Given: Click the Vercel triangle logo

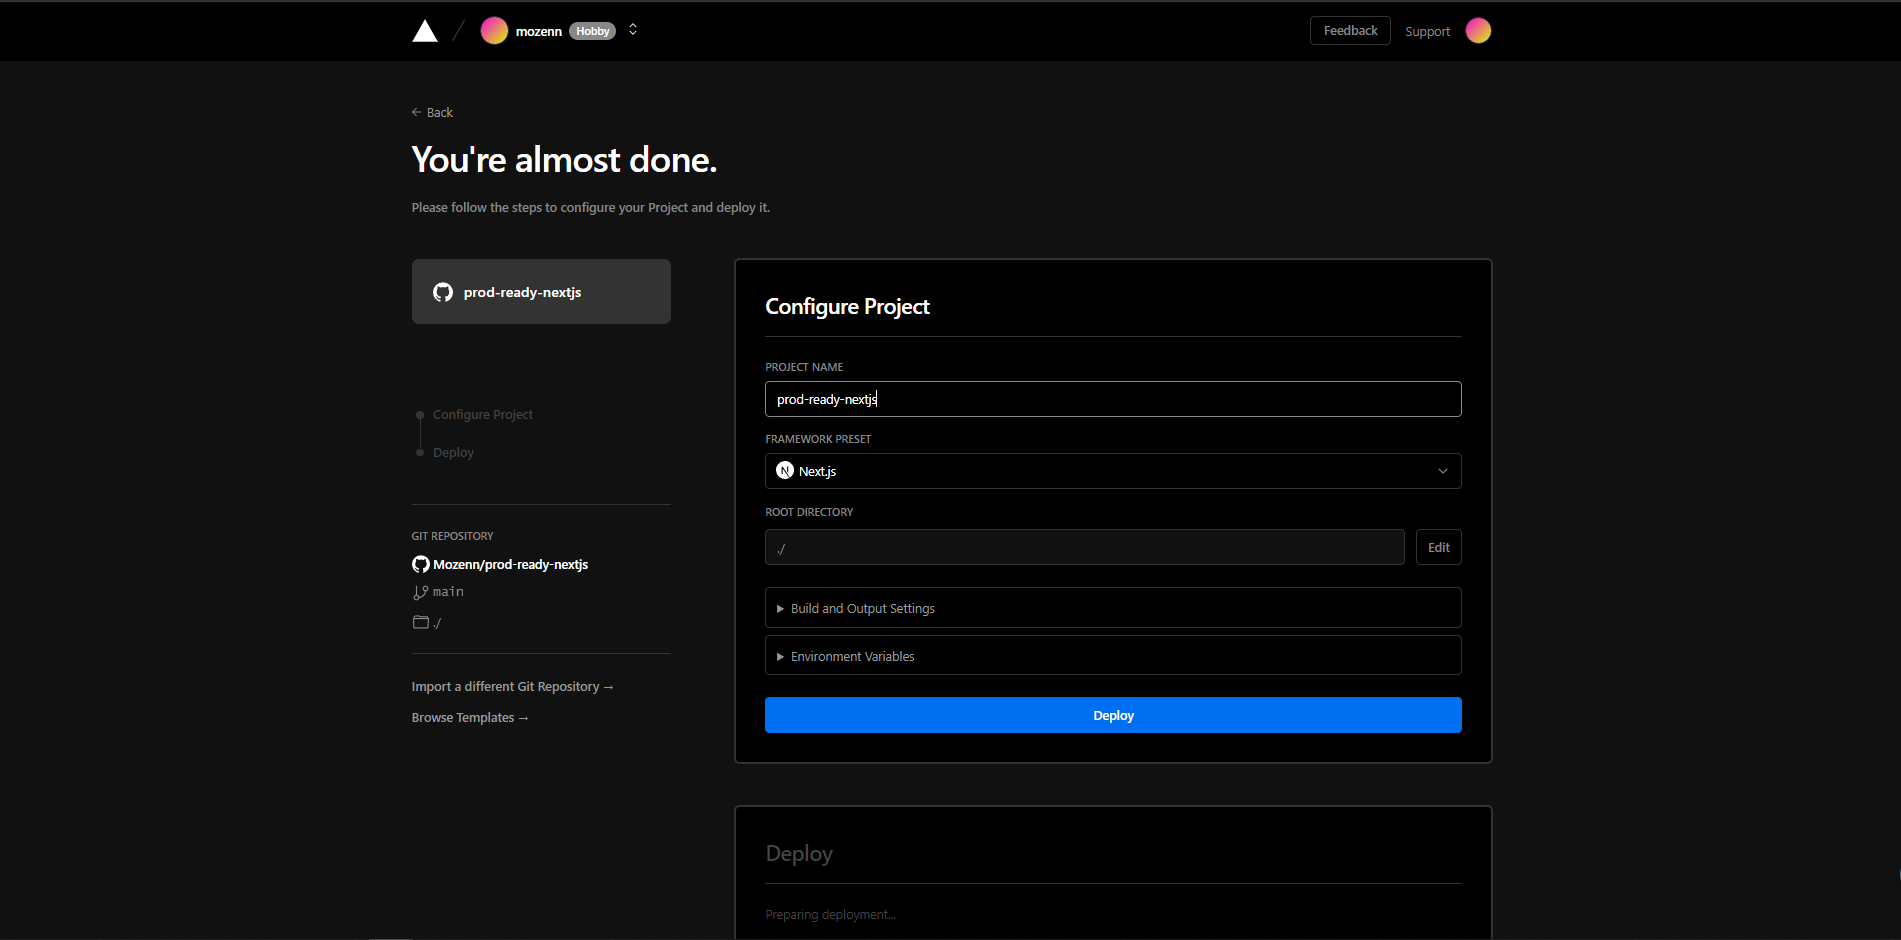Looking at the screenshot, I should coord(425,31).
